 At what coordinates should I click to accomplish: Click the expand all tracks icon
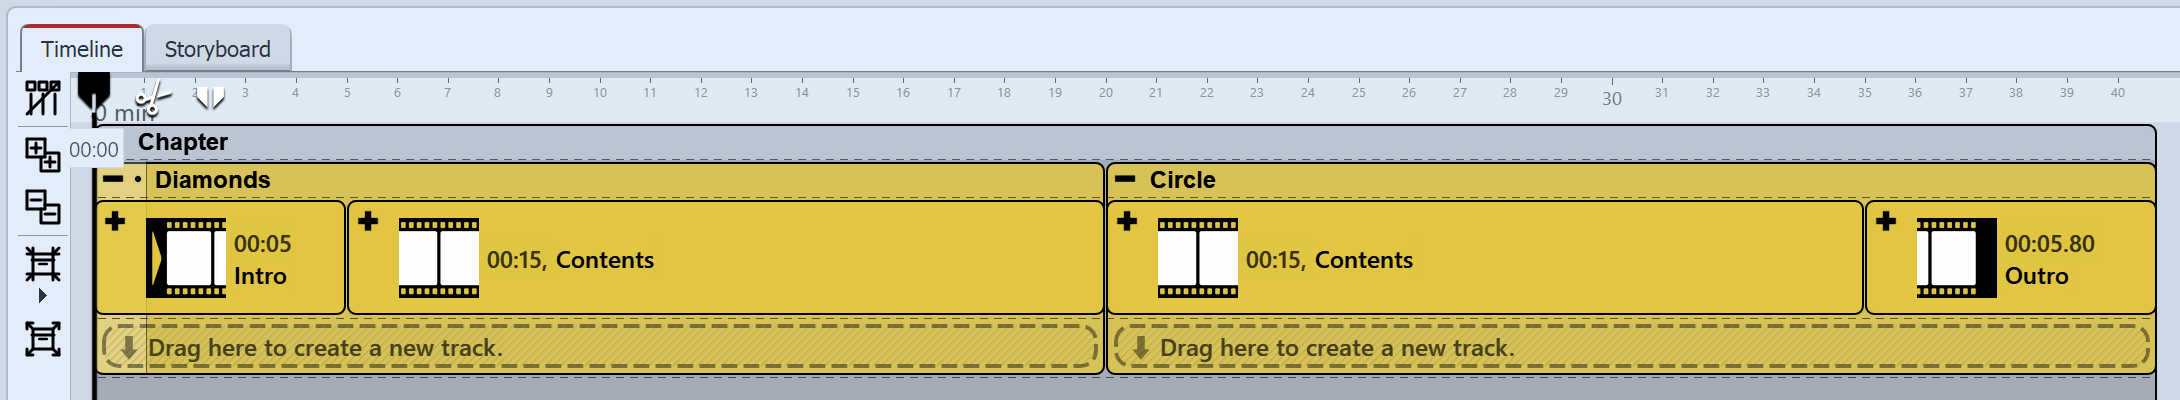click(42, 154)
